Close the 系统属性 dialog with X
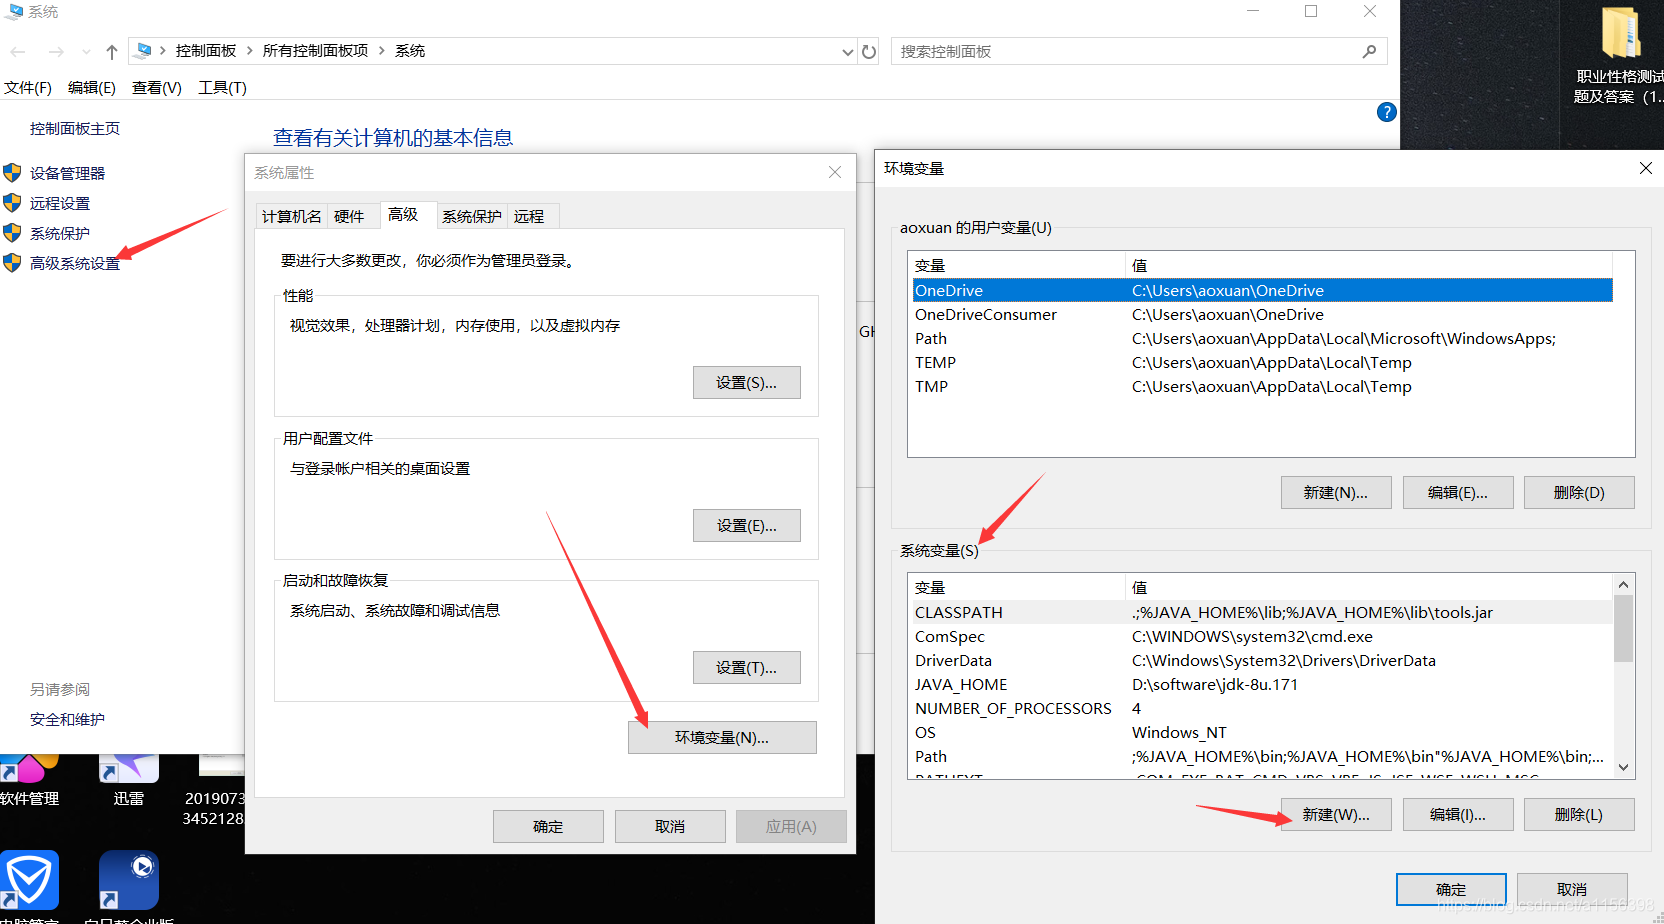 coord(835,172)
